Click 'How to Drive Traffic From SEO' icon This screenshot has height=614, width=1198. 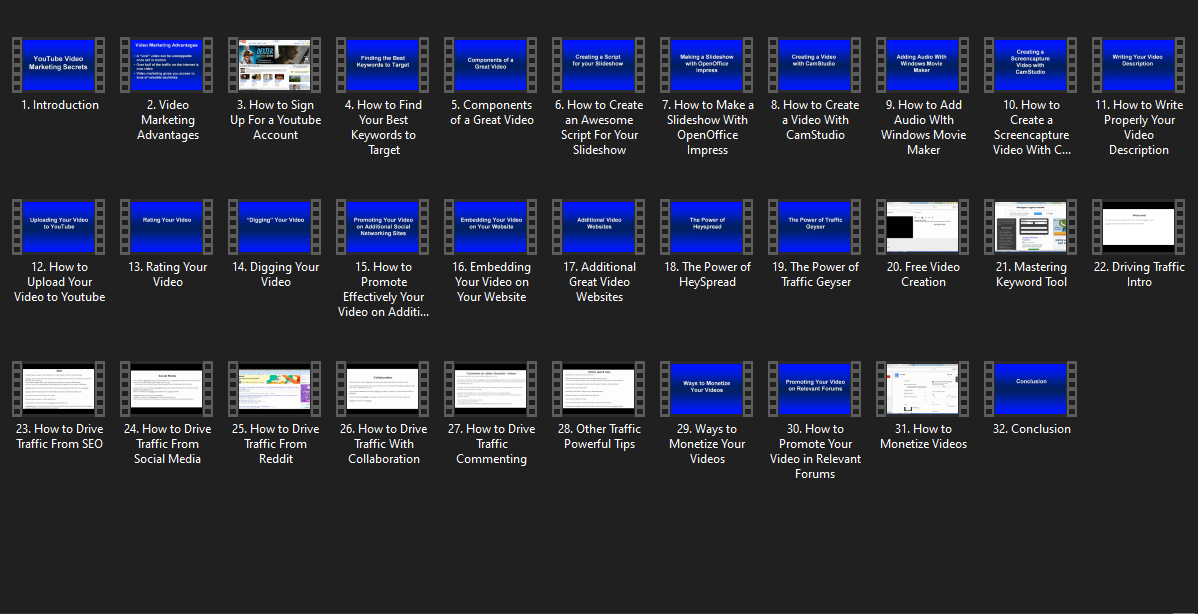[x=60, y=389]
